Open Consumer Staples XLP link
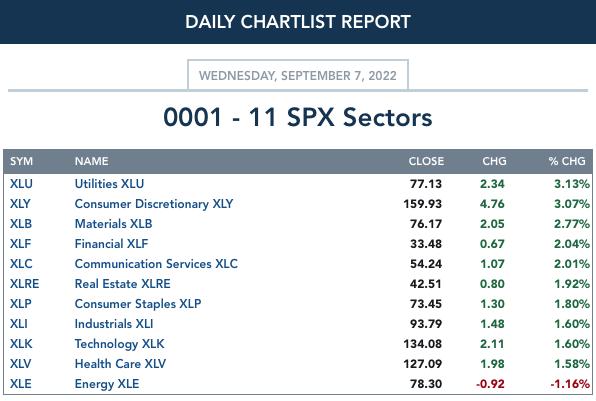596x401 pixels. [138, 304]
